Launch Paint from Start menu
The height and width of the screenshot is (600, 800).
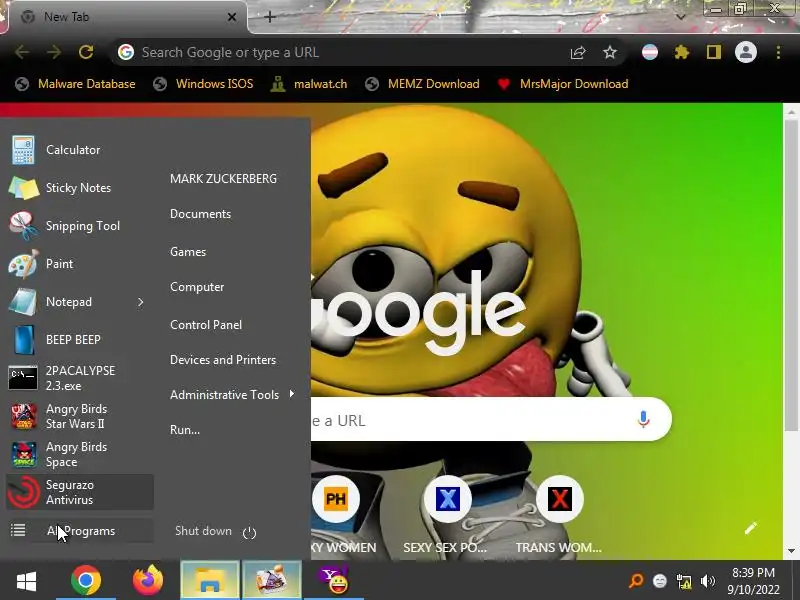[x=79, y=264]
